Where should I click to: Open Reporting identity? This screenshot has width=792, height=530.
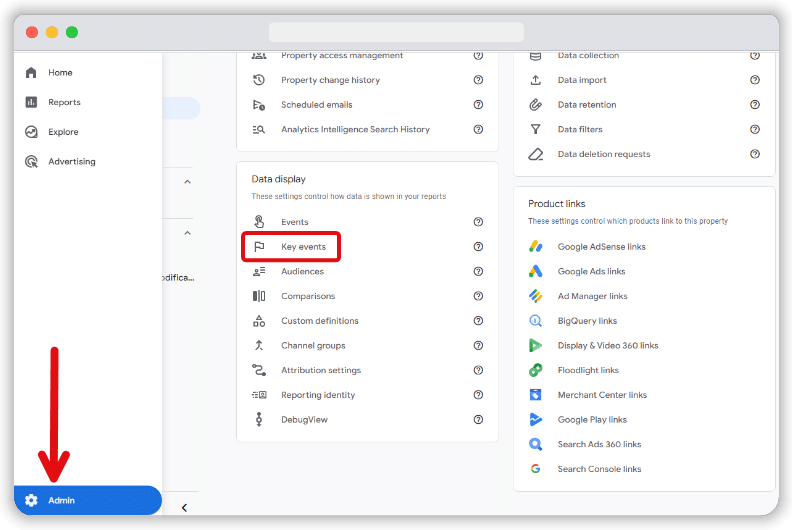318,395
